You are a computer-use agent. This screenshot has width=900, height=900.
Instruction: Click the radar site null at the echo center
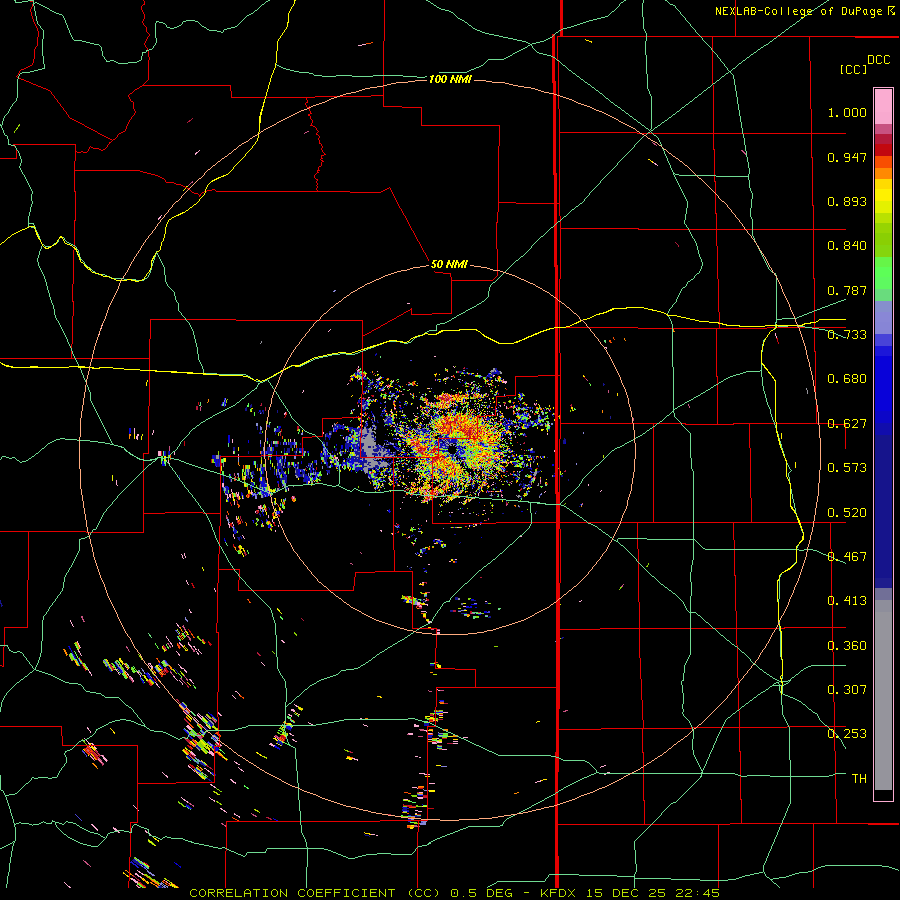coord(452,448)
